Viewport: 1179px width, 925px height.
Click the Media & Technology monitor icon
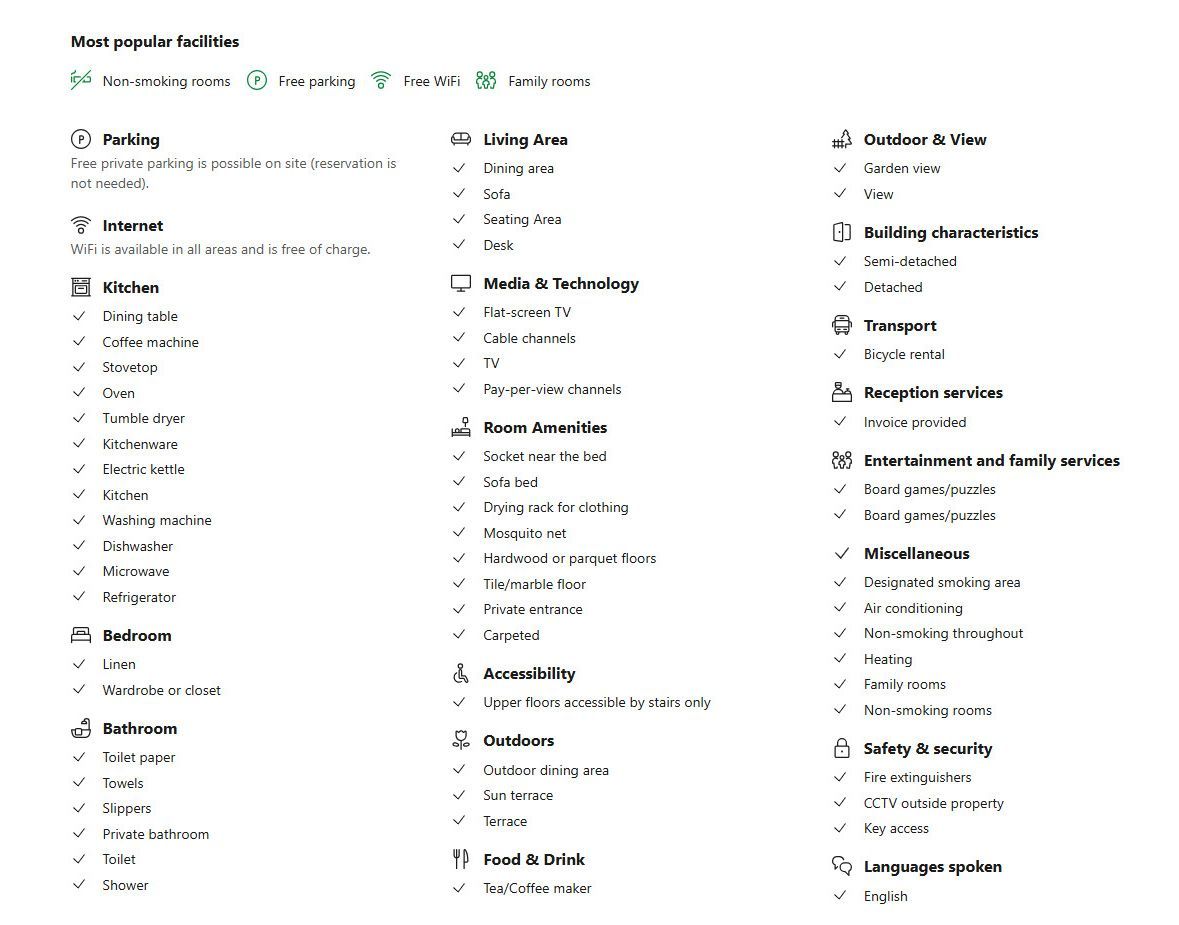461,283
